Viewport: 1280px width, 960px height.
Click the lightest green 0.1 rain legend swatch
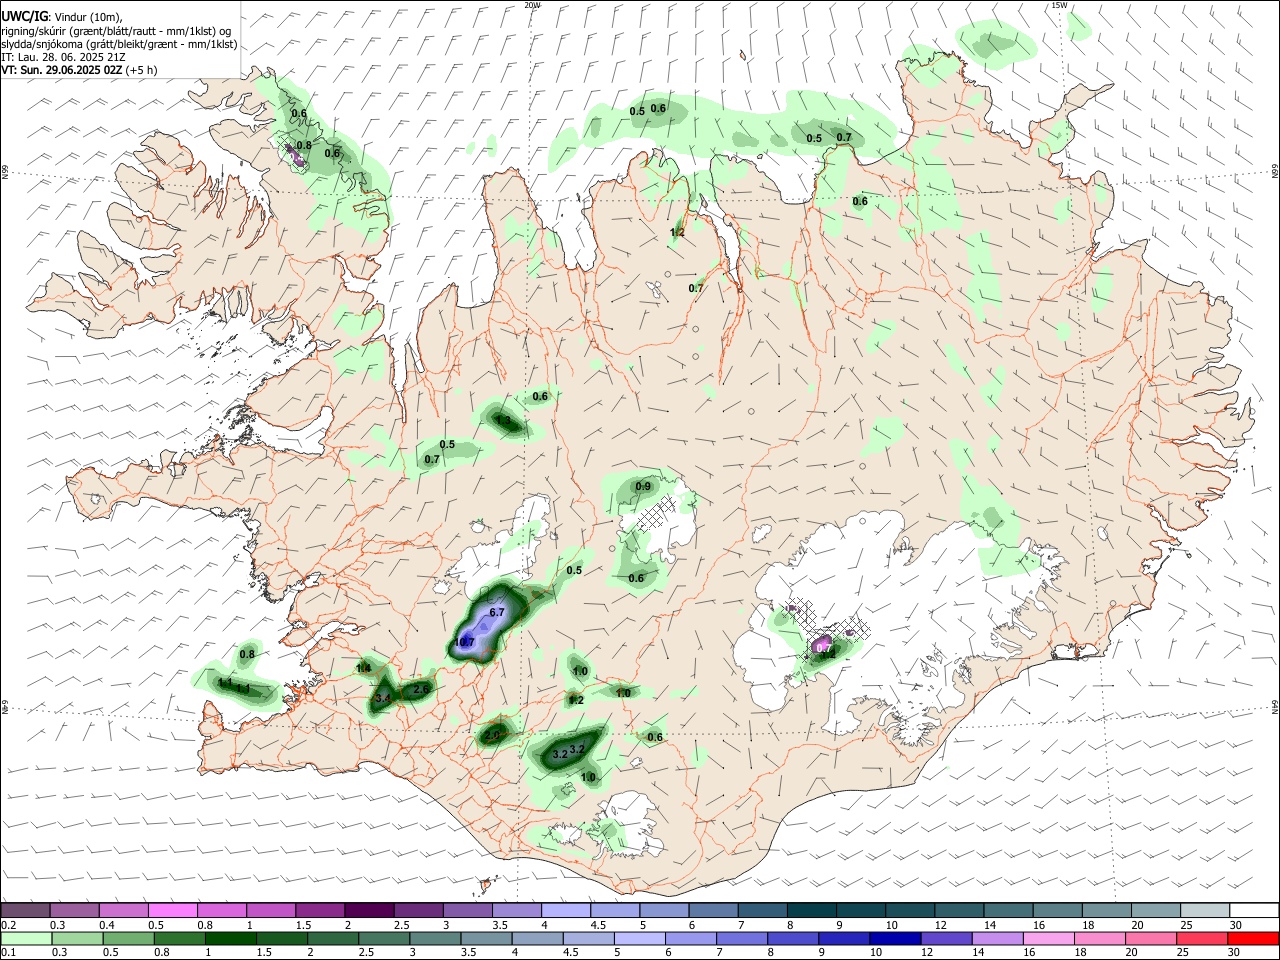(x=26, y=939)
